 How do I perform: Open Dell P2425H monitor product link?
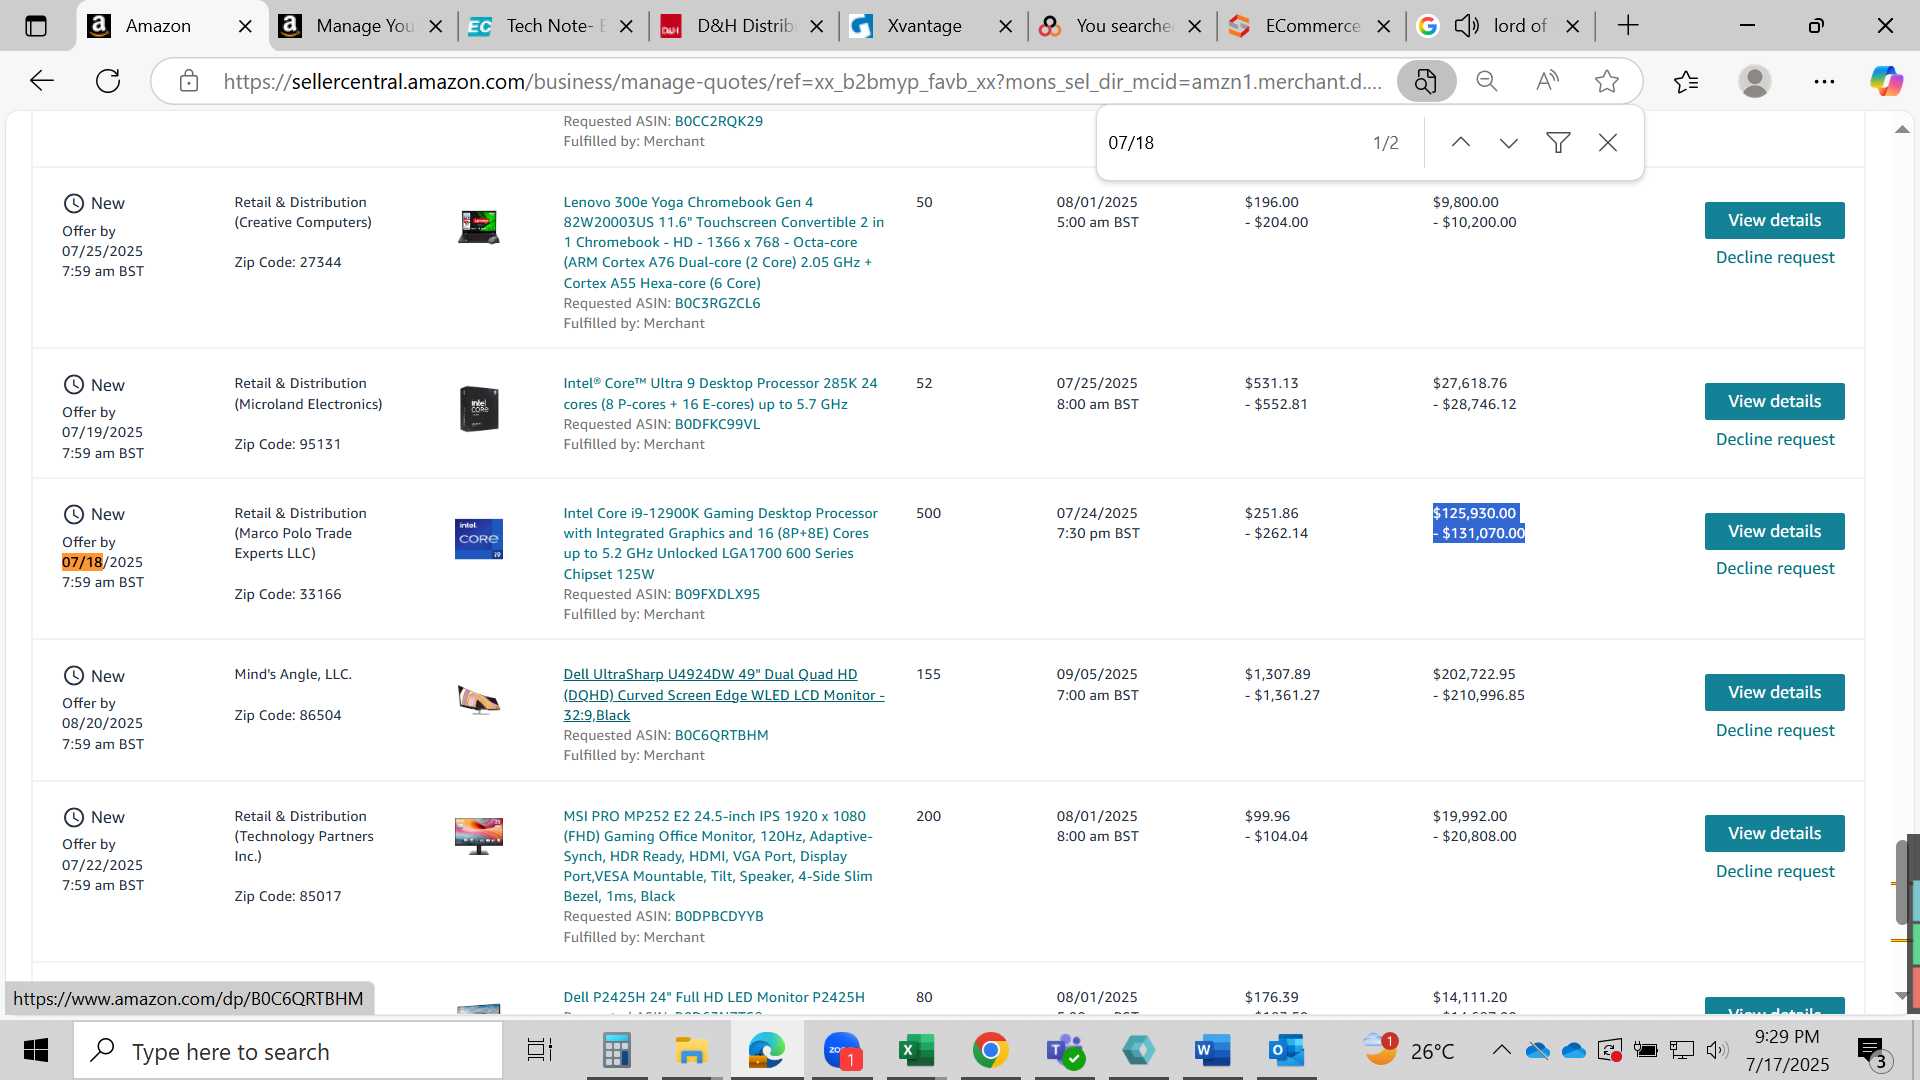coord(714,997)
